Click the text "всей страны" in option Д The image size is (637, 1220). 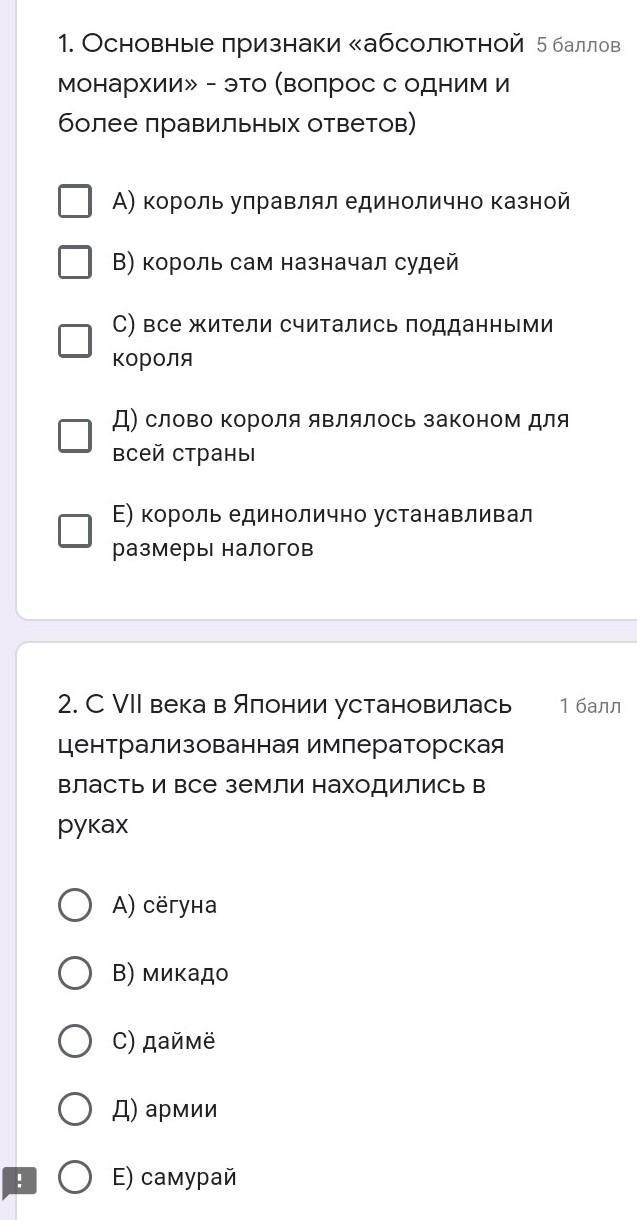point(184,453)
